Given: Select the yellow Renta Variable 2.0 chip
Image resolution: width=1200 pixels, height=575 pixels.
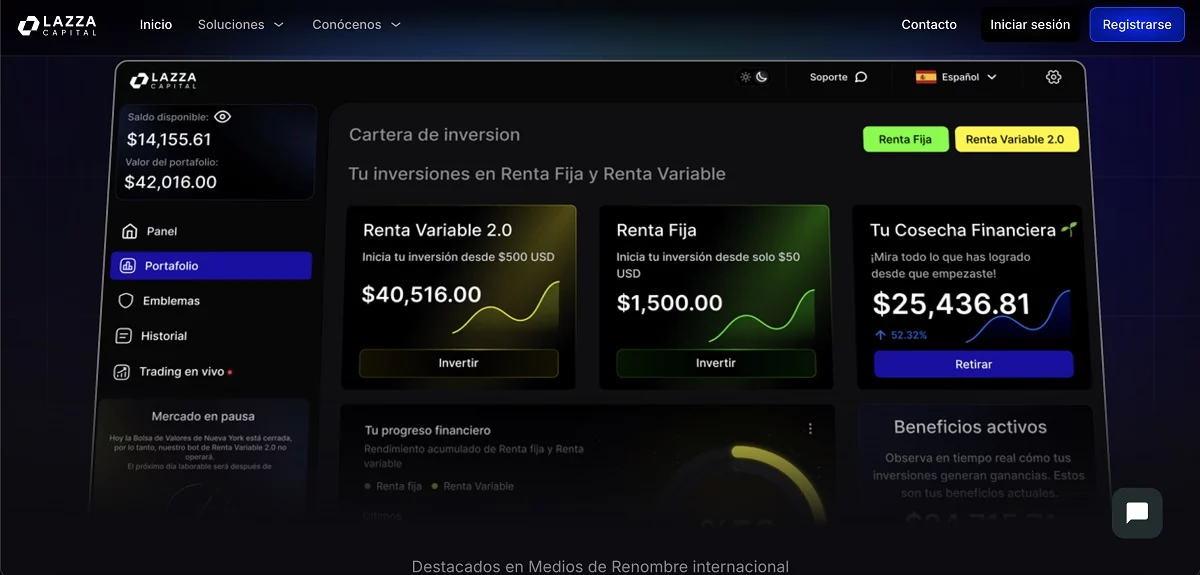Looking at the screenshot, I should [1015, 140].
